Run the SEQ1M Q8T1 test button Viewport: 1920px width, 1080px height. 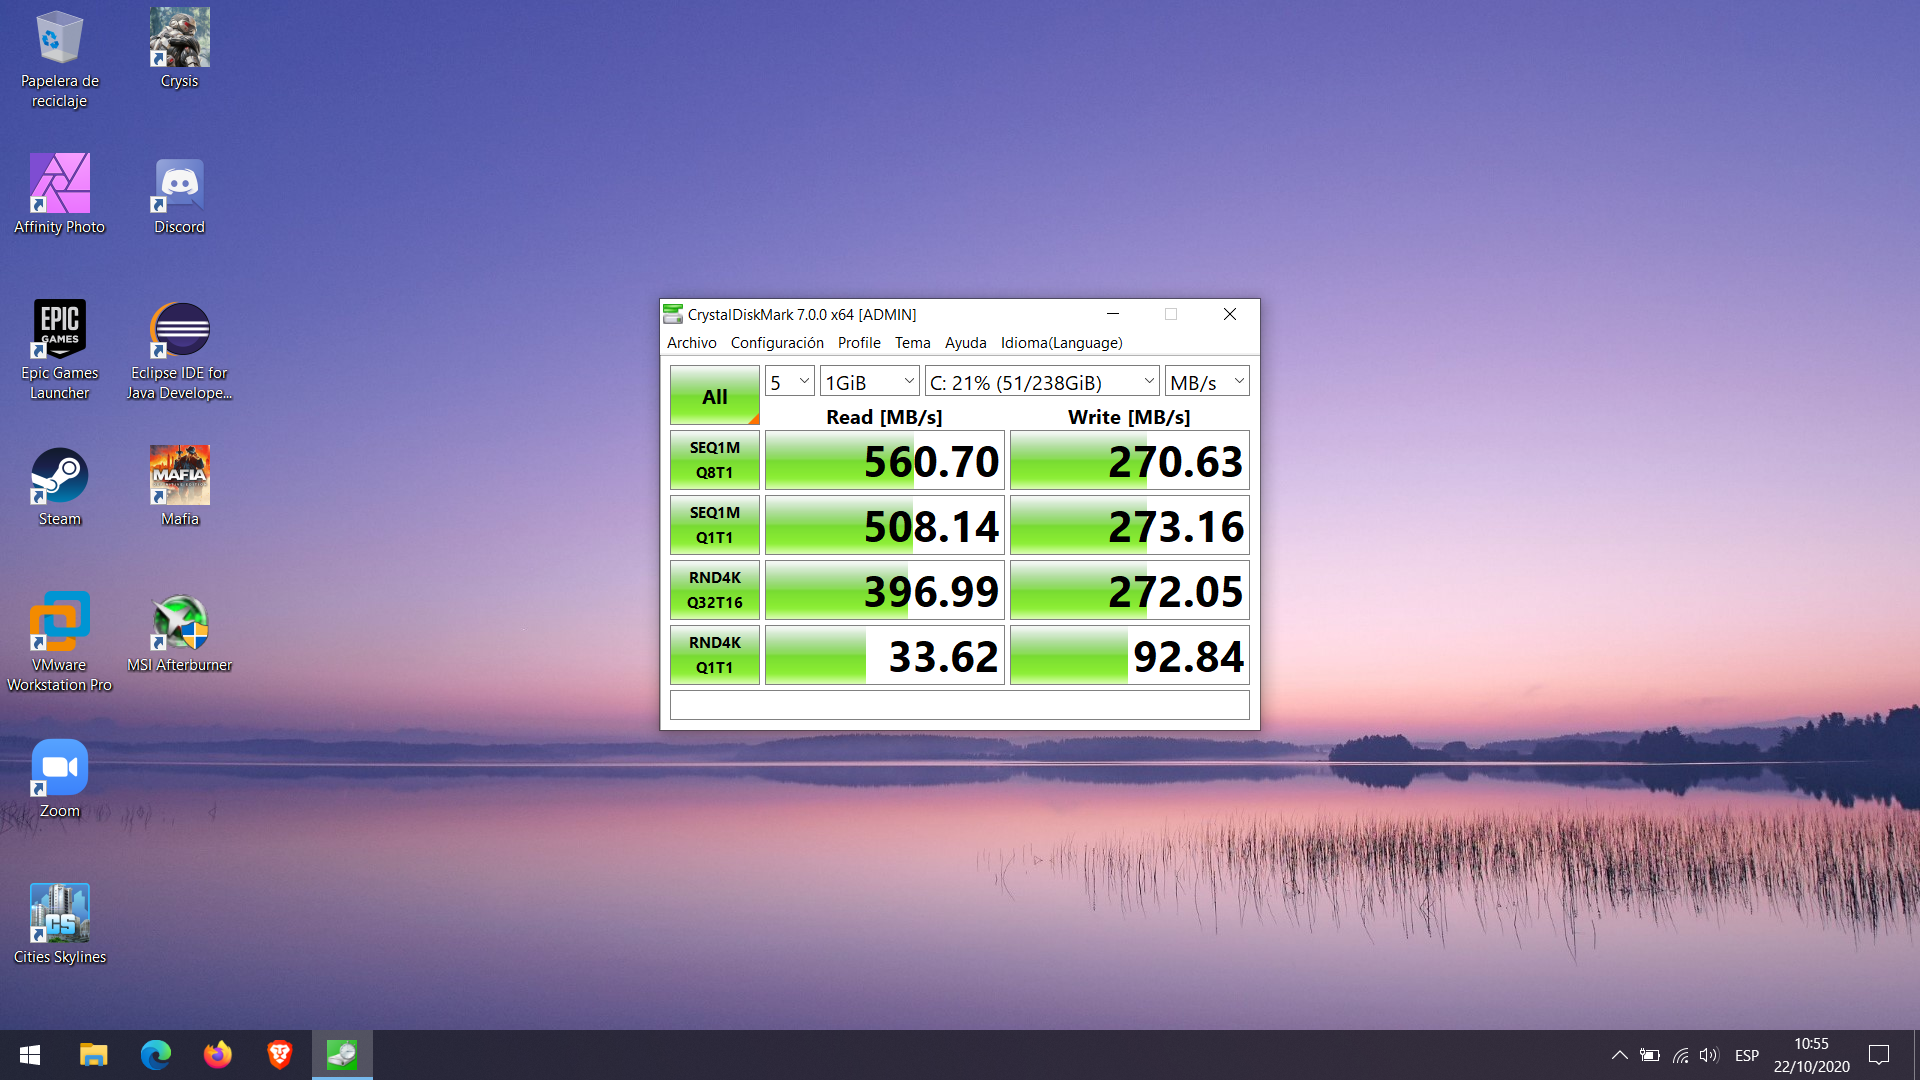coord(714,460)
